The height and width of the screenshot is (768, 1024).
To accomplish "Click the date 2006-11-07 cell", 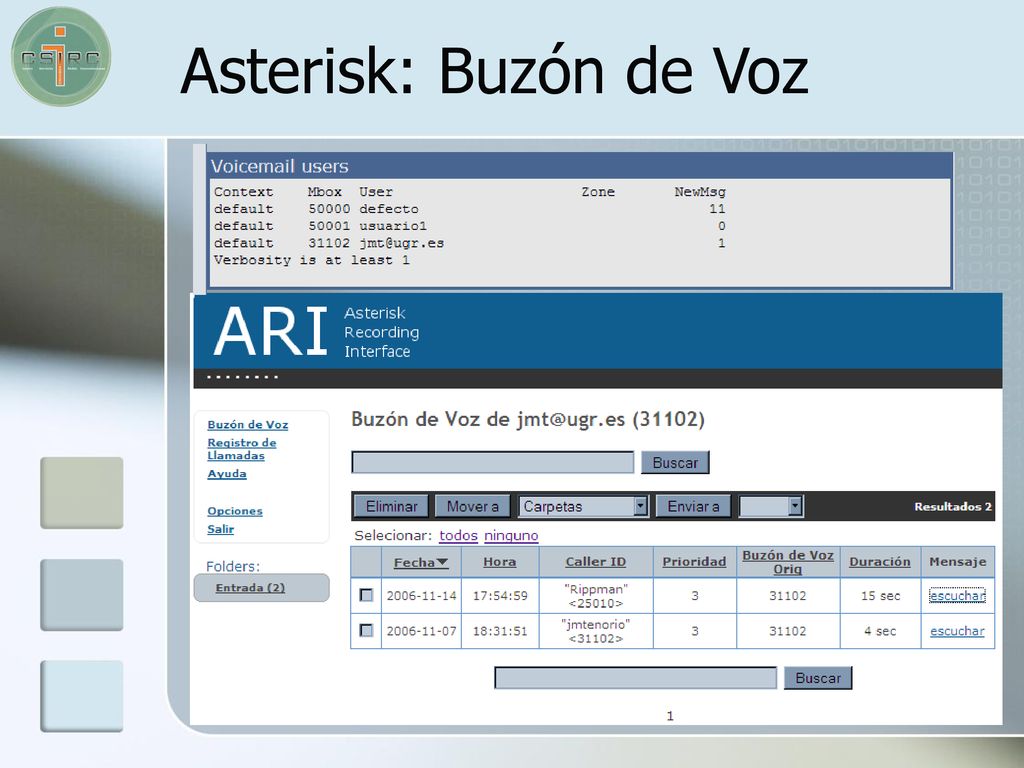I will pos(421,631).
